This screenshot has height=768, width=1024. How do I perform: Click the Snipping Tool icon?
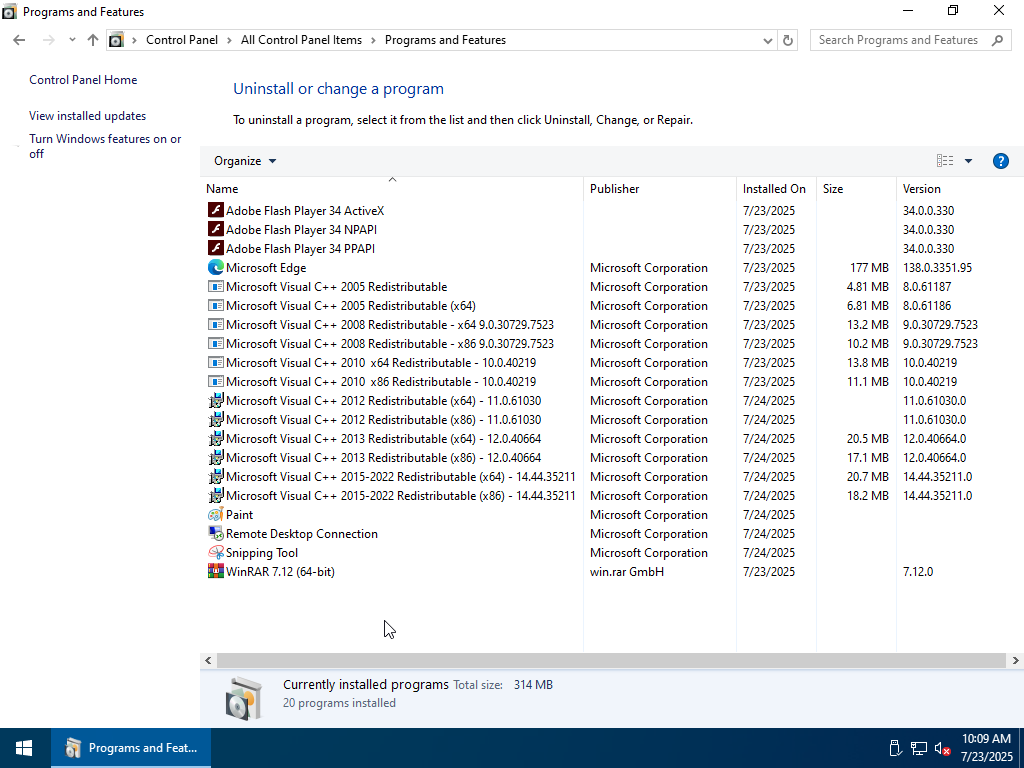215,553
